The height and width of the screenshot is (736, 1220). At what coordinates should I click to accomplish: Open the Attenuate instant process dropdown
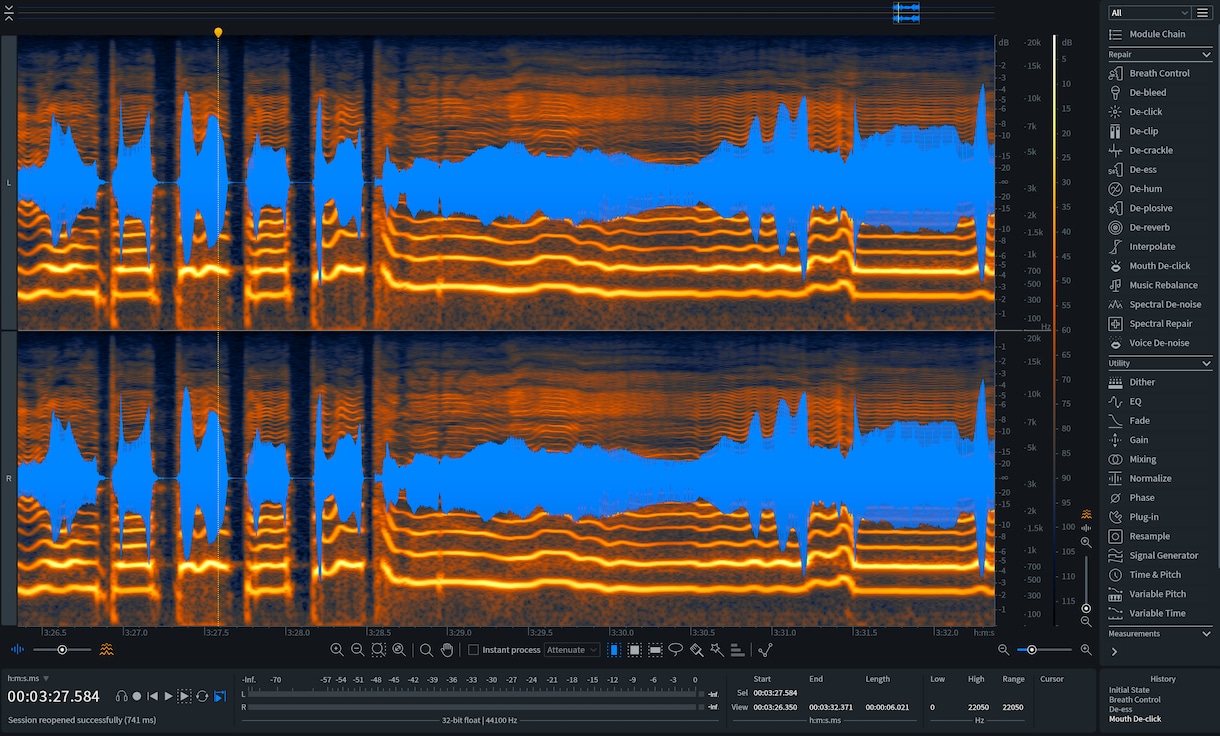click(572, 650)
